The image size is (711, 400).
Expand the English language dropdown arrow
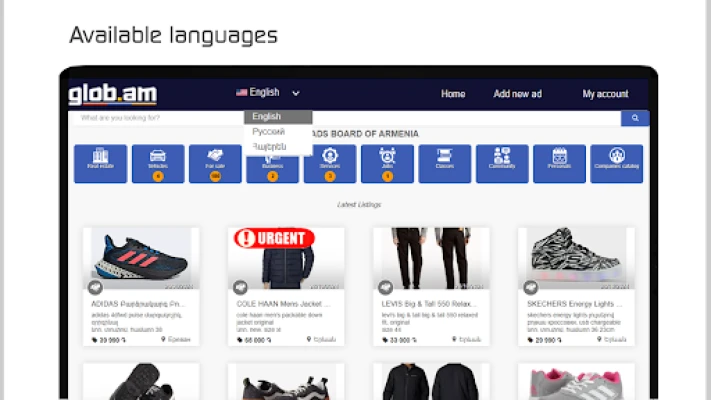pos(296,93)
